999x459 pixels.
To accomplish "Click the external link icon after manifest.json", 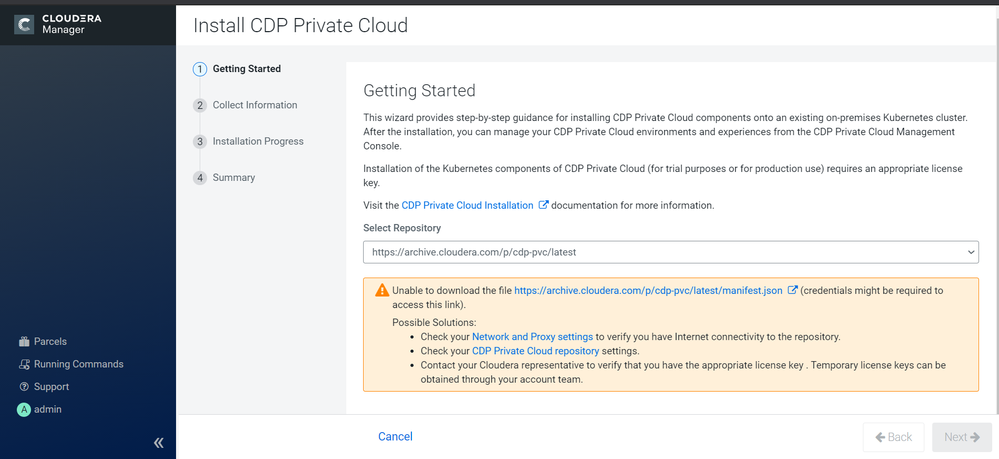I will point(793,291).
